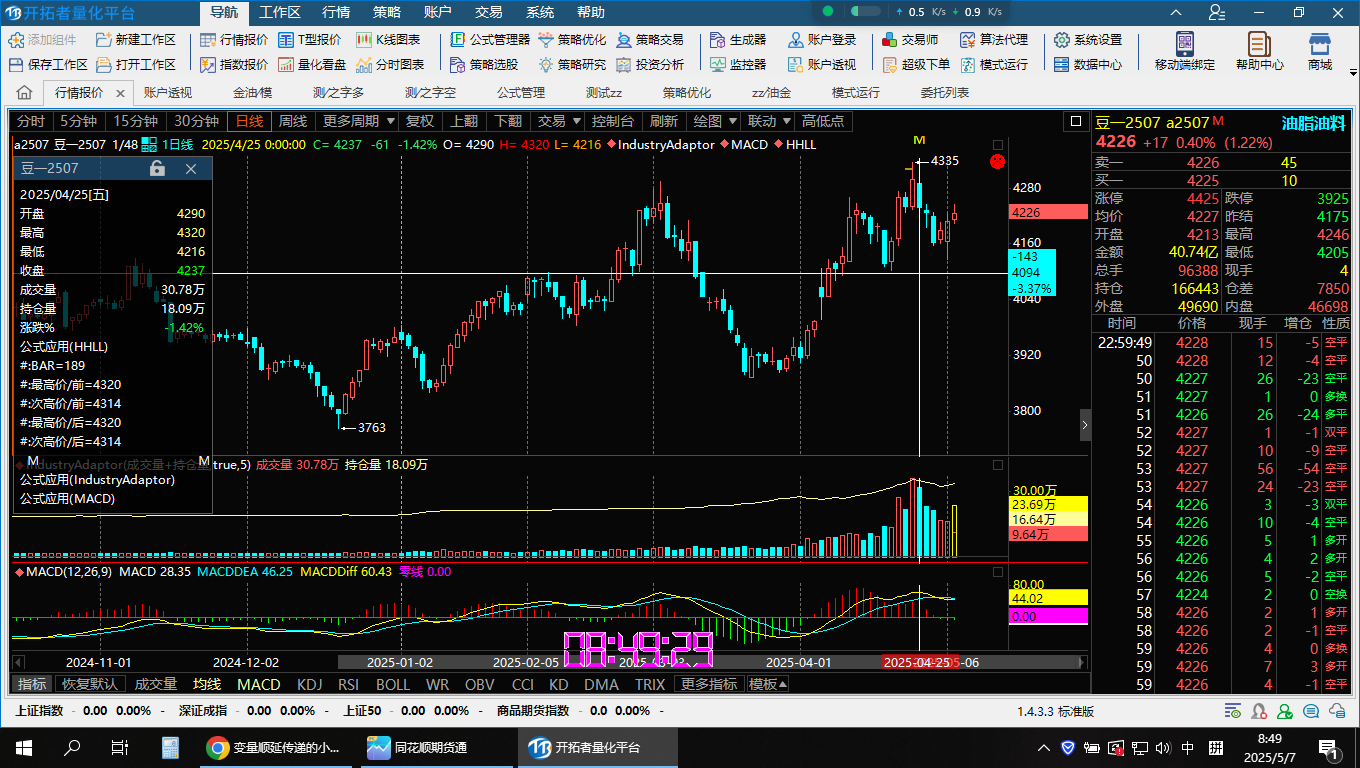Open the 绘图 dropdown

tap(714, 121)
